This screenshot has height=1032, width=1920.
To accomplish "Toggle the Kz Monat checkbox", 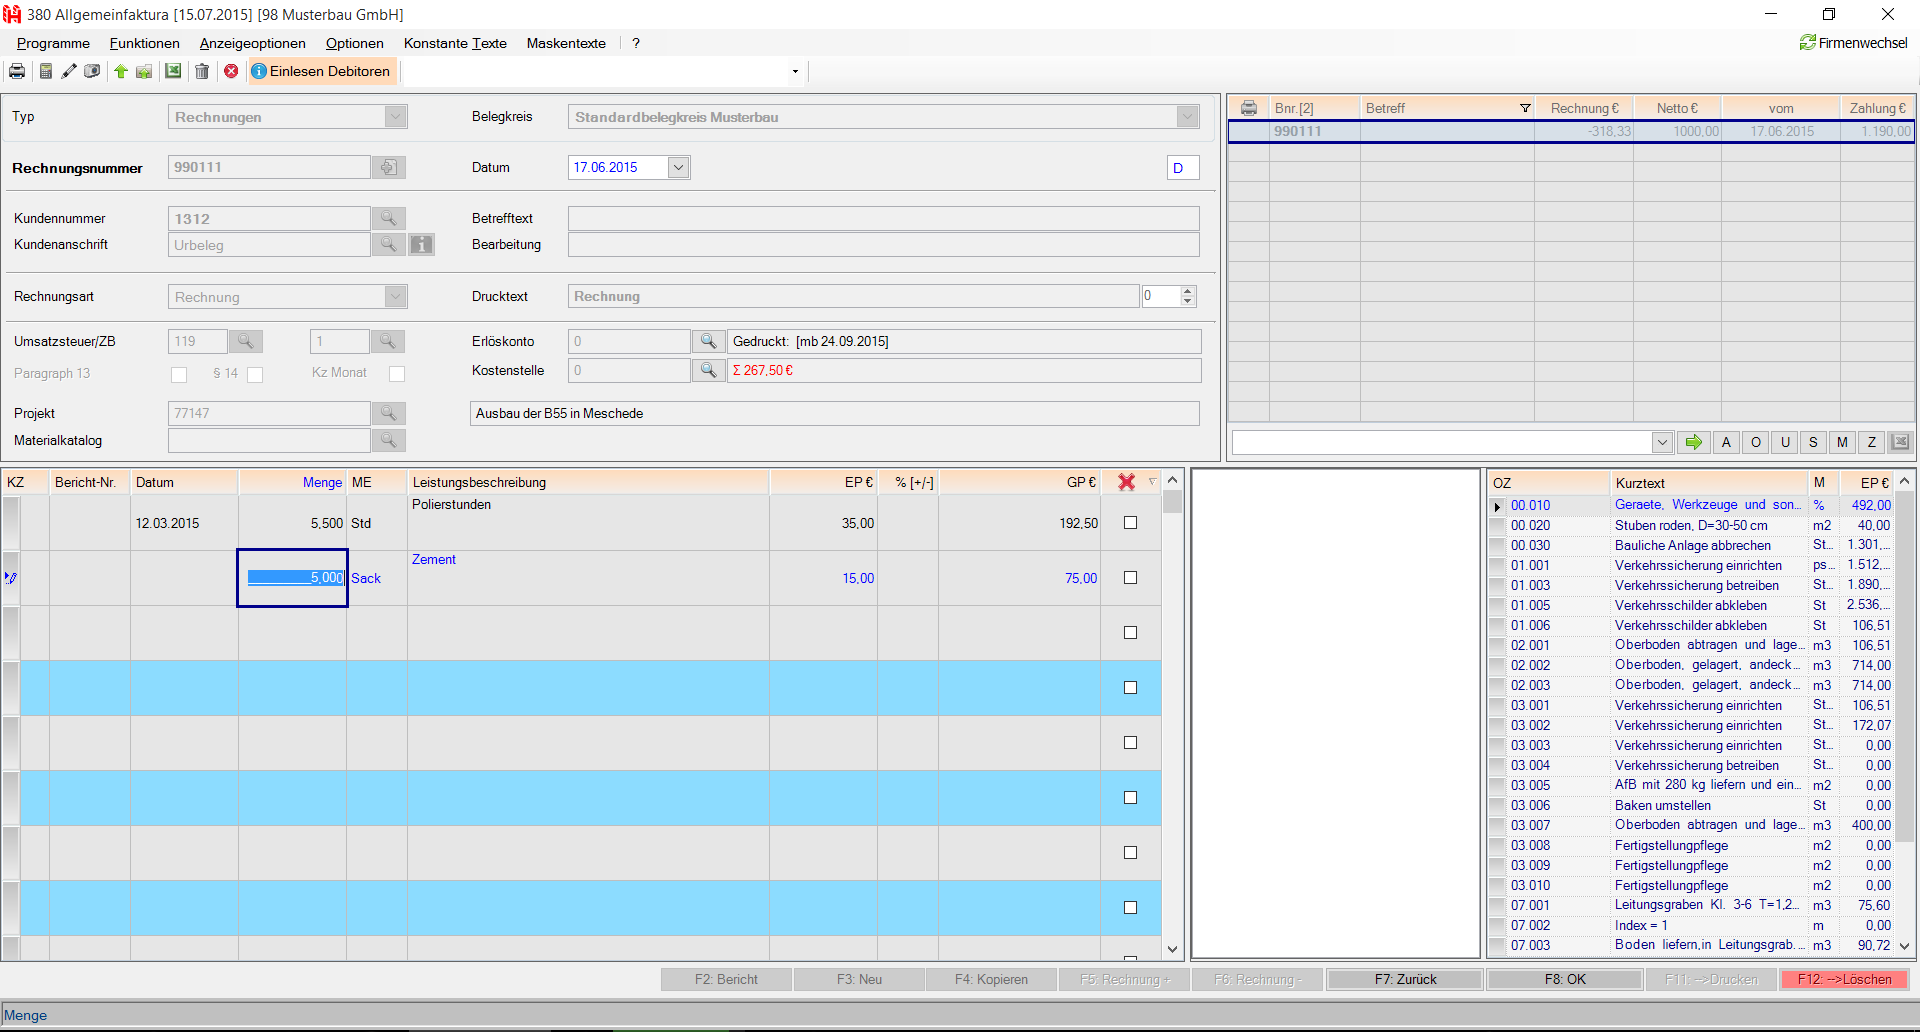I will pos(397,374).
